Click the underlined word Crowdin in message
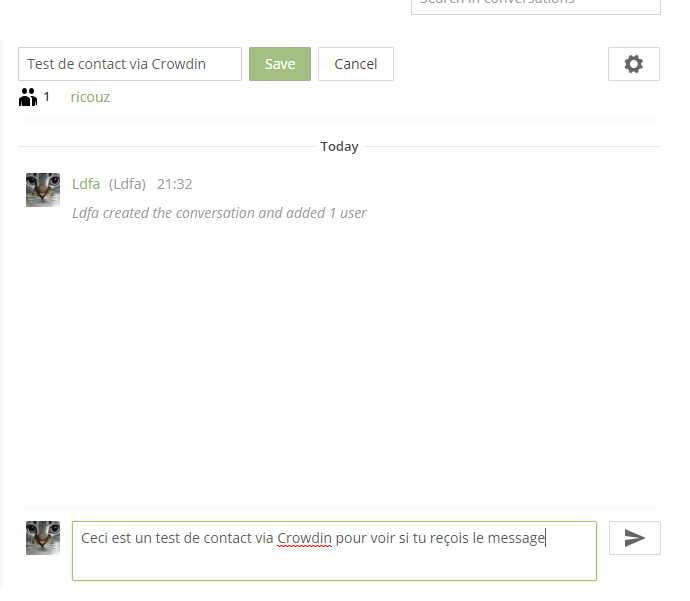This screenshot has height=601, width=690. click(304, 538)
